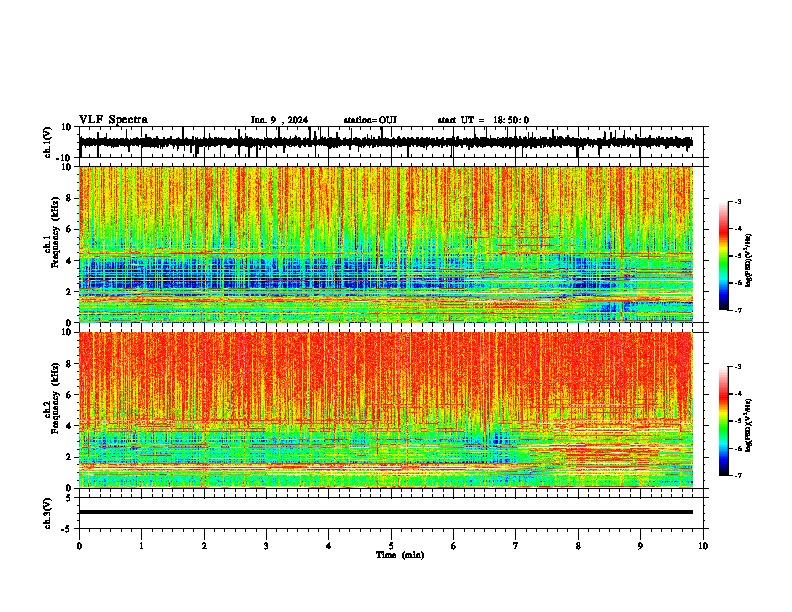The image size is (792, 612).
Task: Click the ch.1 voltage waveform trace
Action: (x=385, y=142)
